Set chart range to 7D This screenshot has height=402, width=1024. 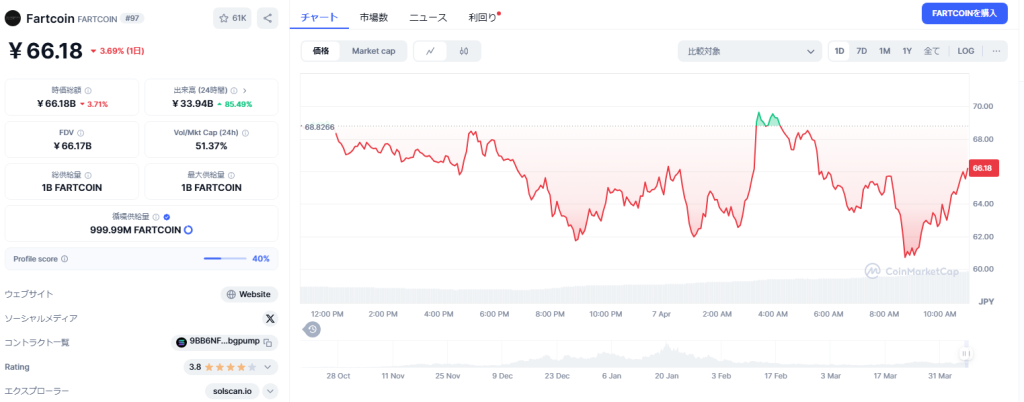(861, 51)
